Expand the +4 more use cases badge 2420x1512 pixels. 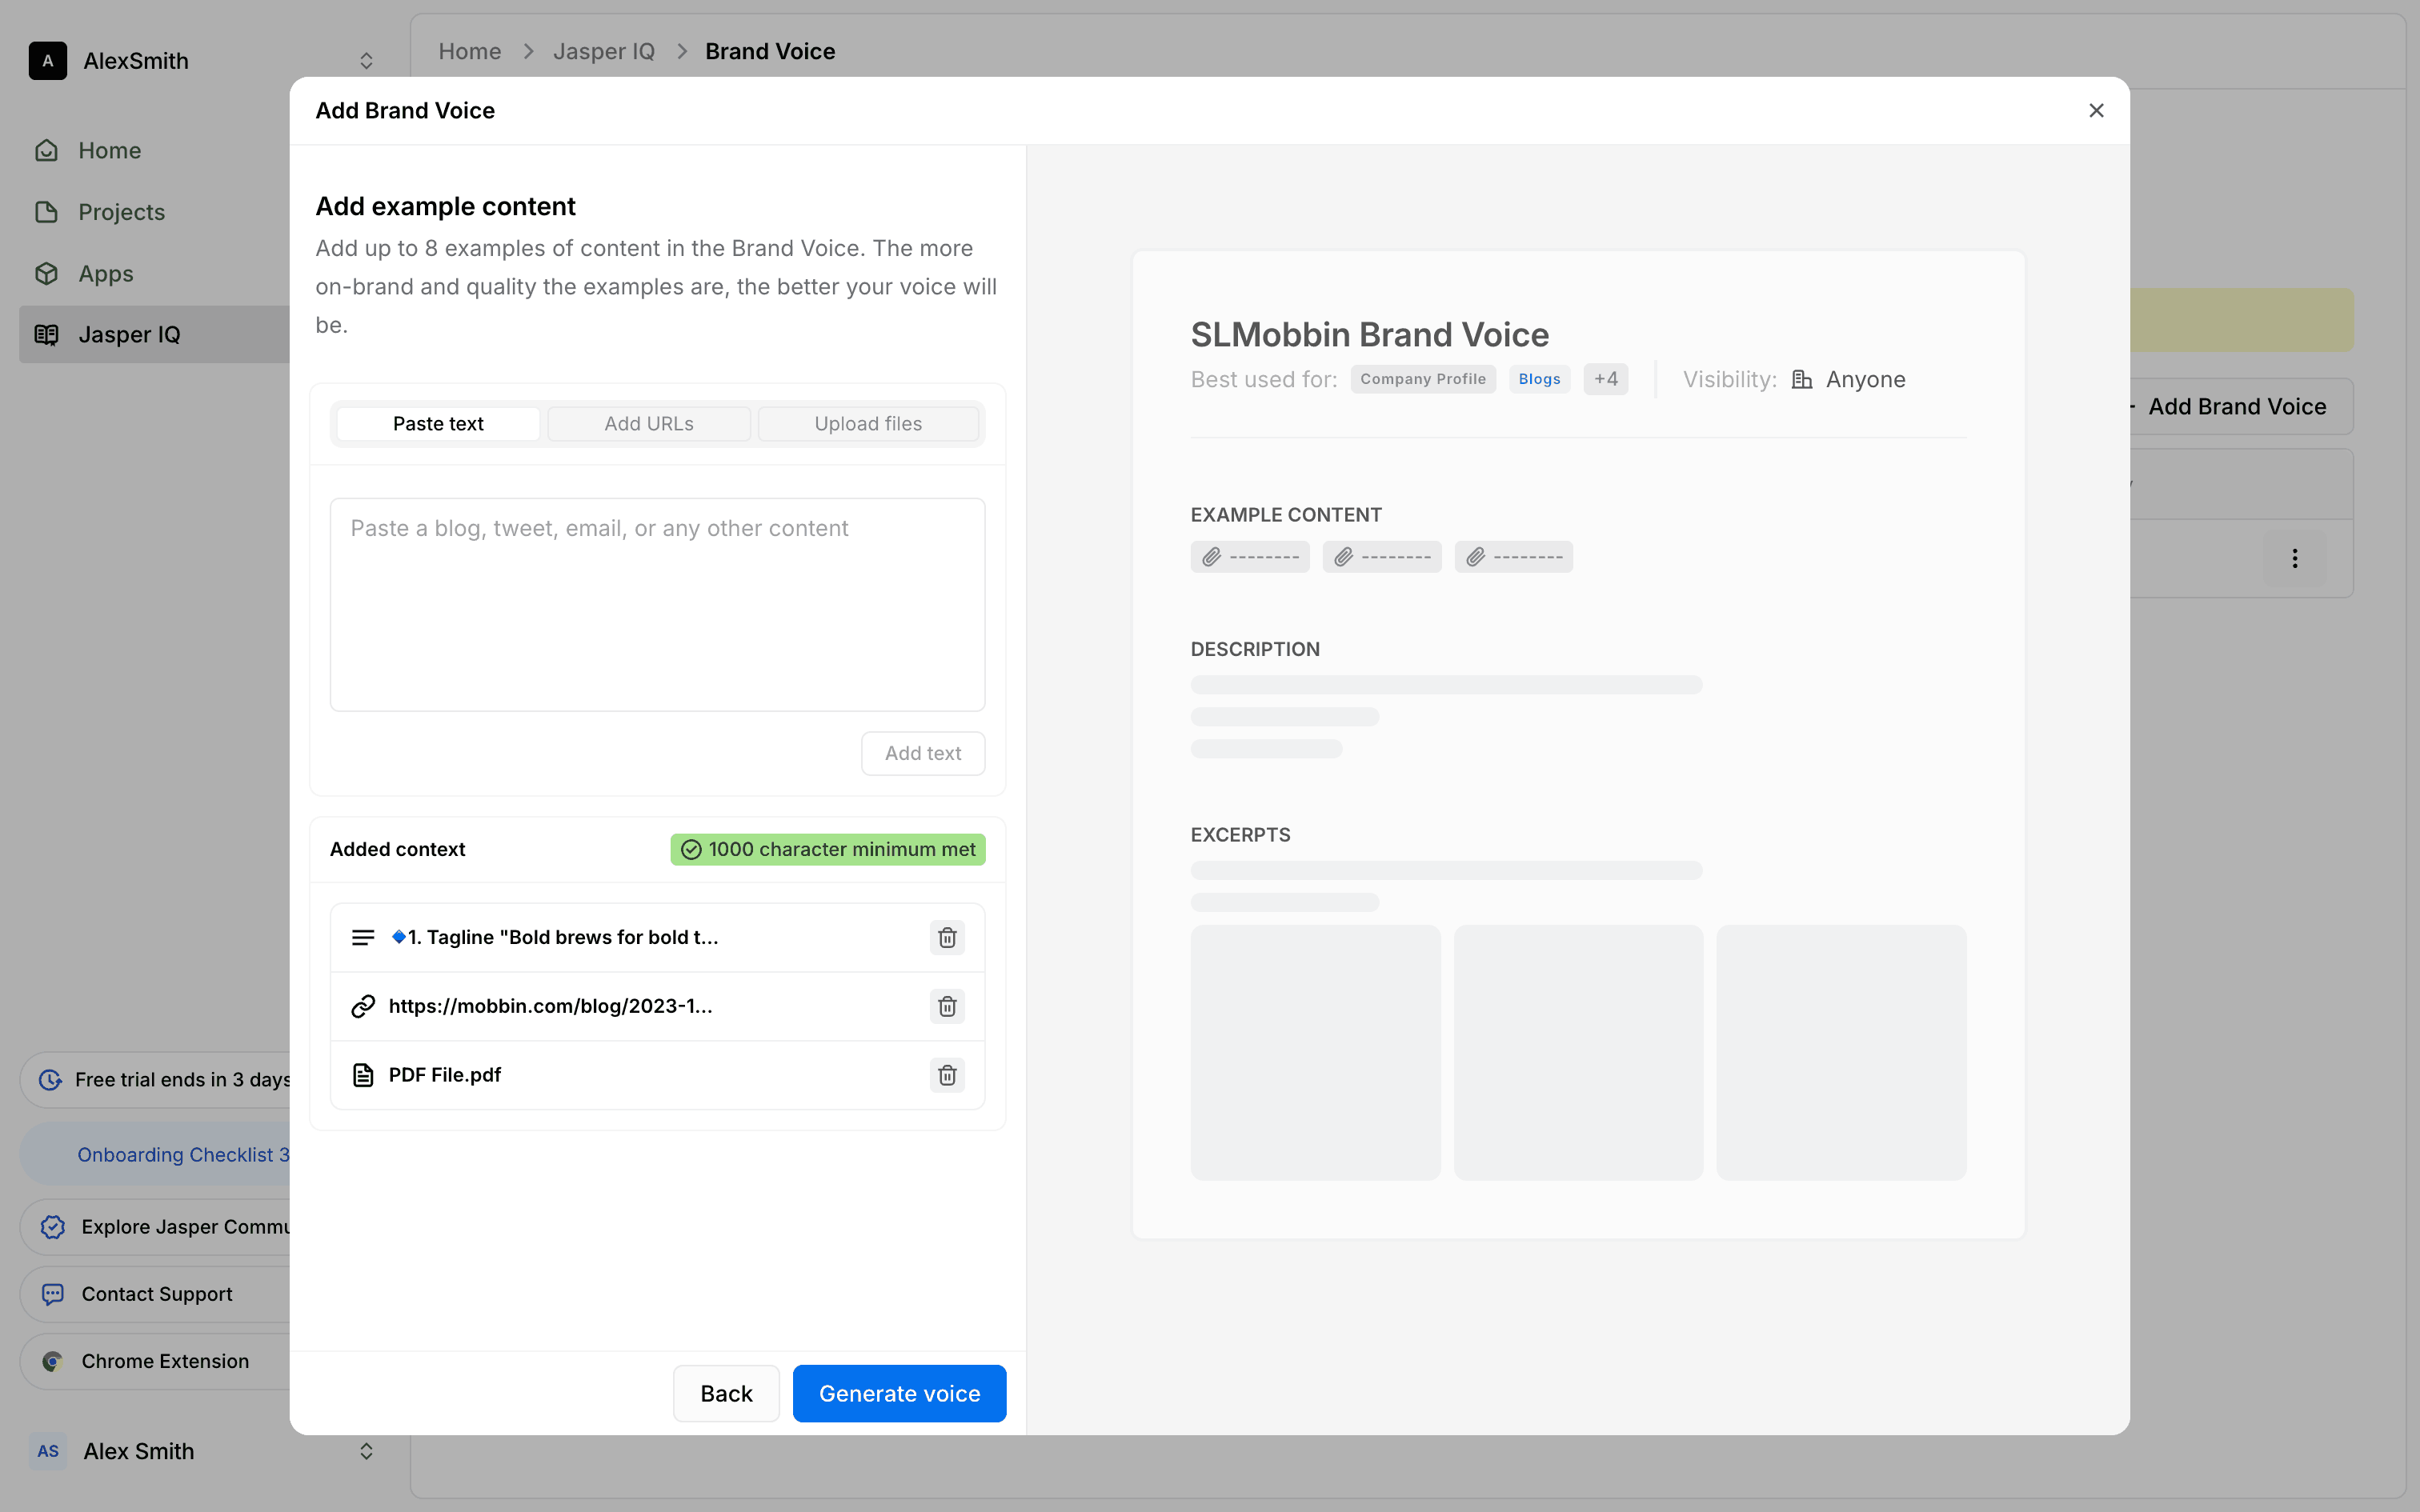tap(1605, 379)
